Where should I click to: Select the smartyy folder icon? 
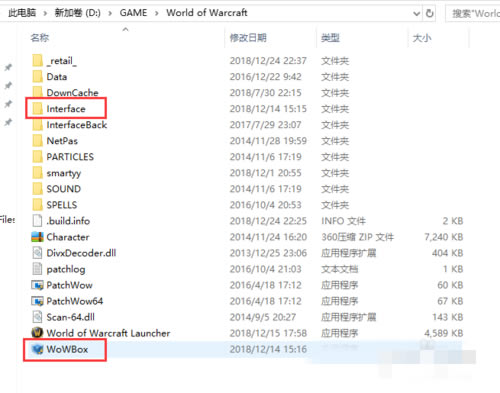(x=38, y=173)
